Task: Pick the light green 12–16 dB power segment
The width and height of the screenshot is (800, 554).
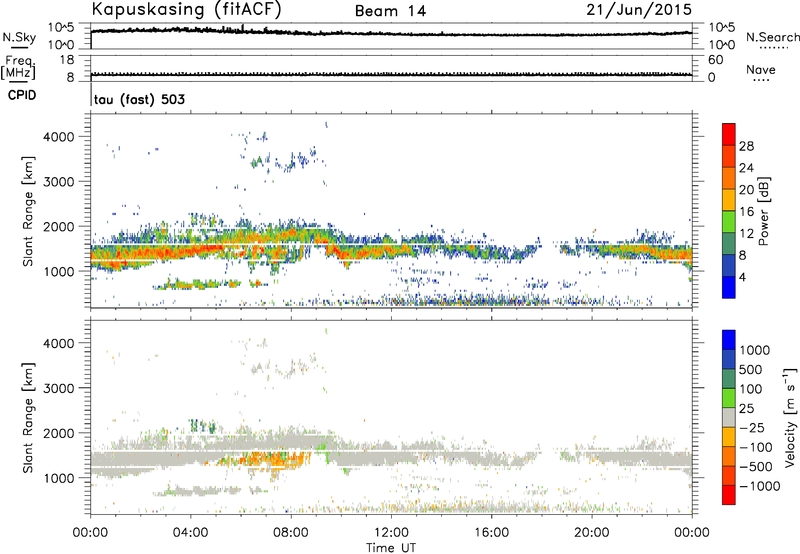Action: [x=729, y=221]
